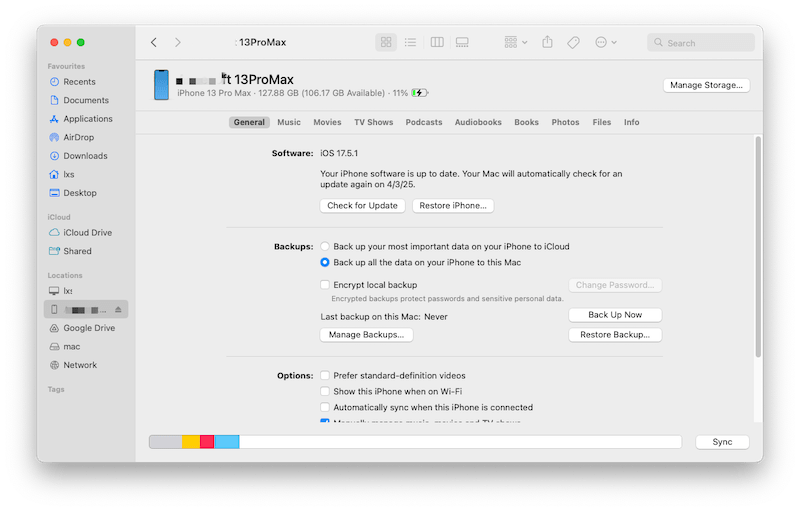Screen dimensions: 800x511
Task: Enable Prefer standard-definition videos
Action: (325, 376)
